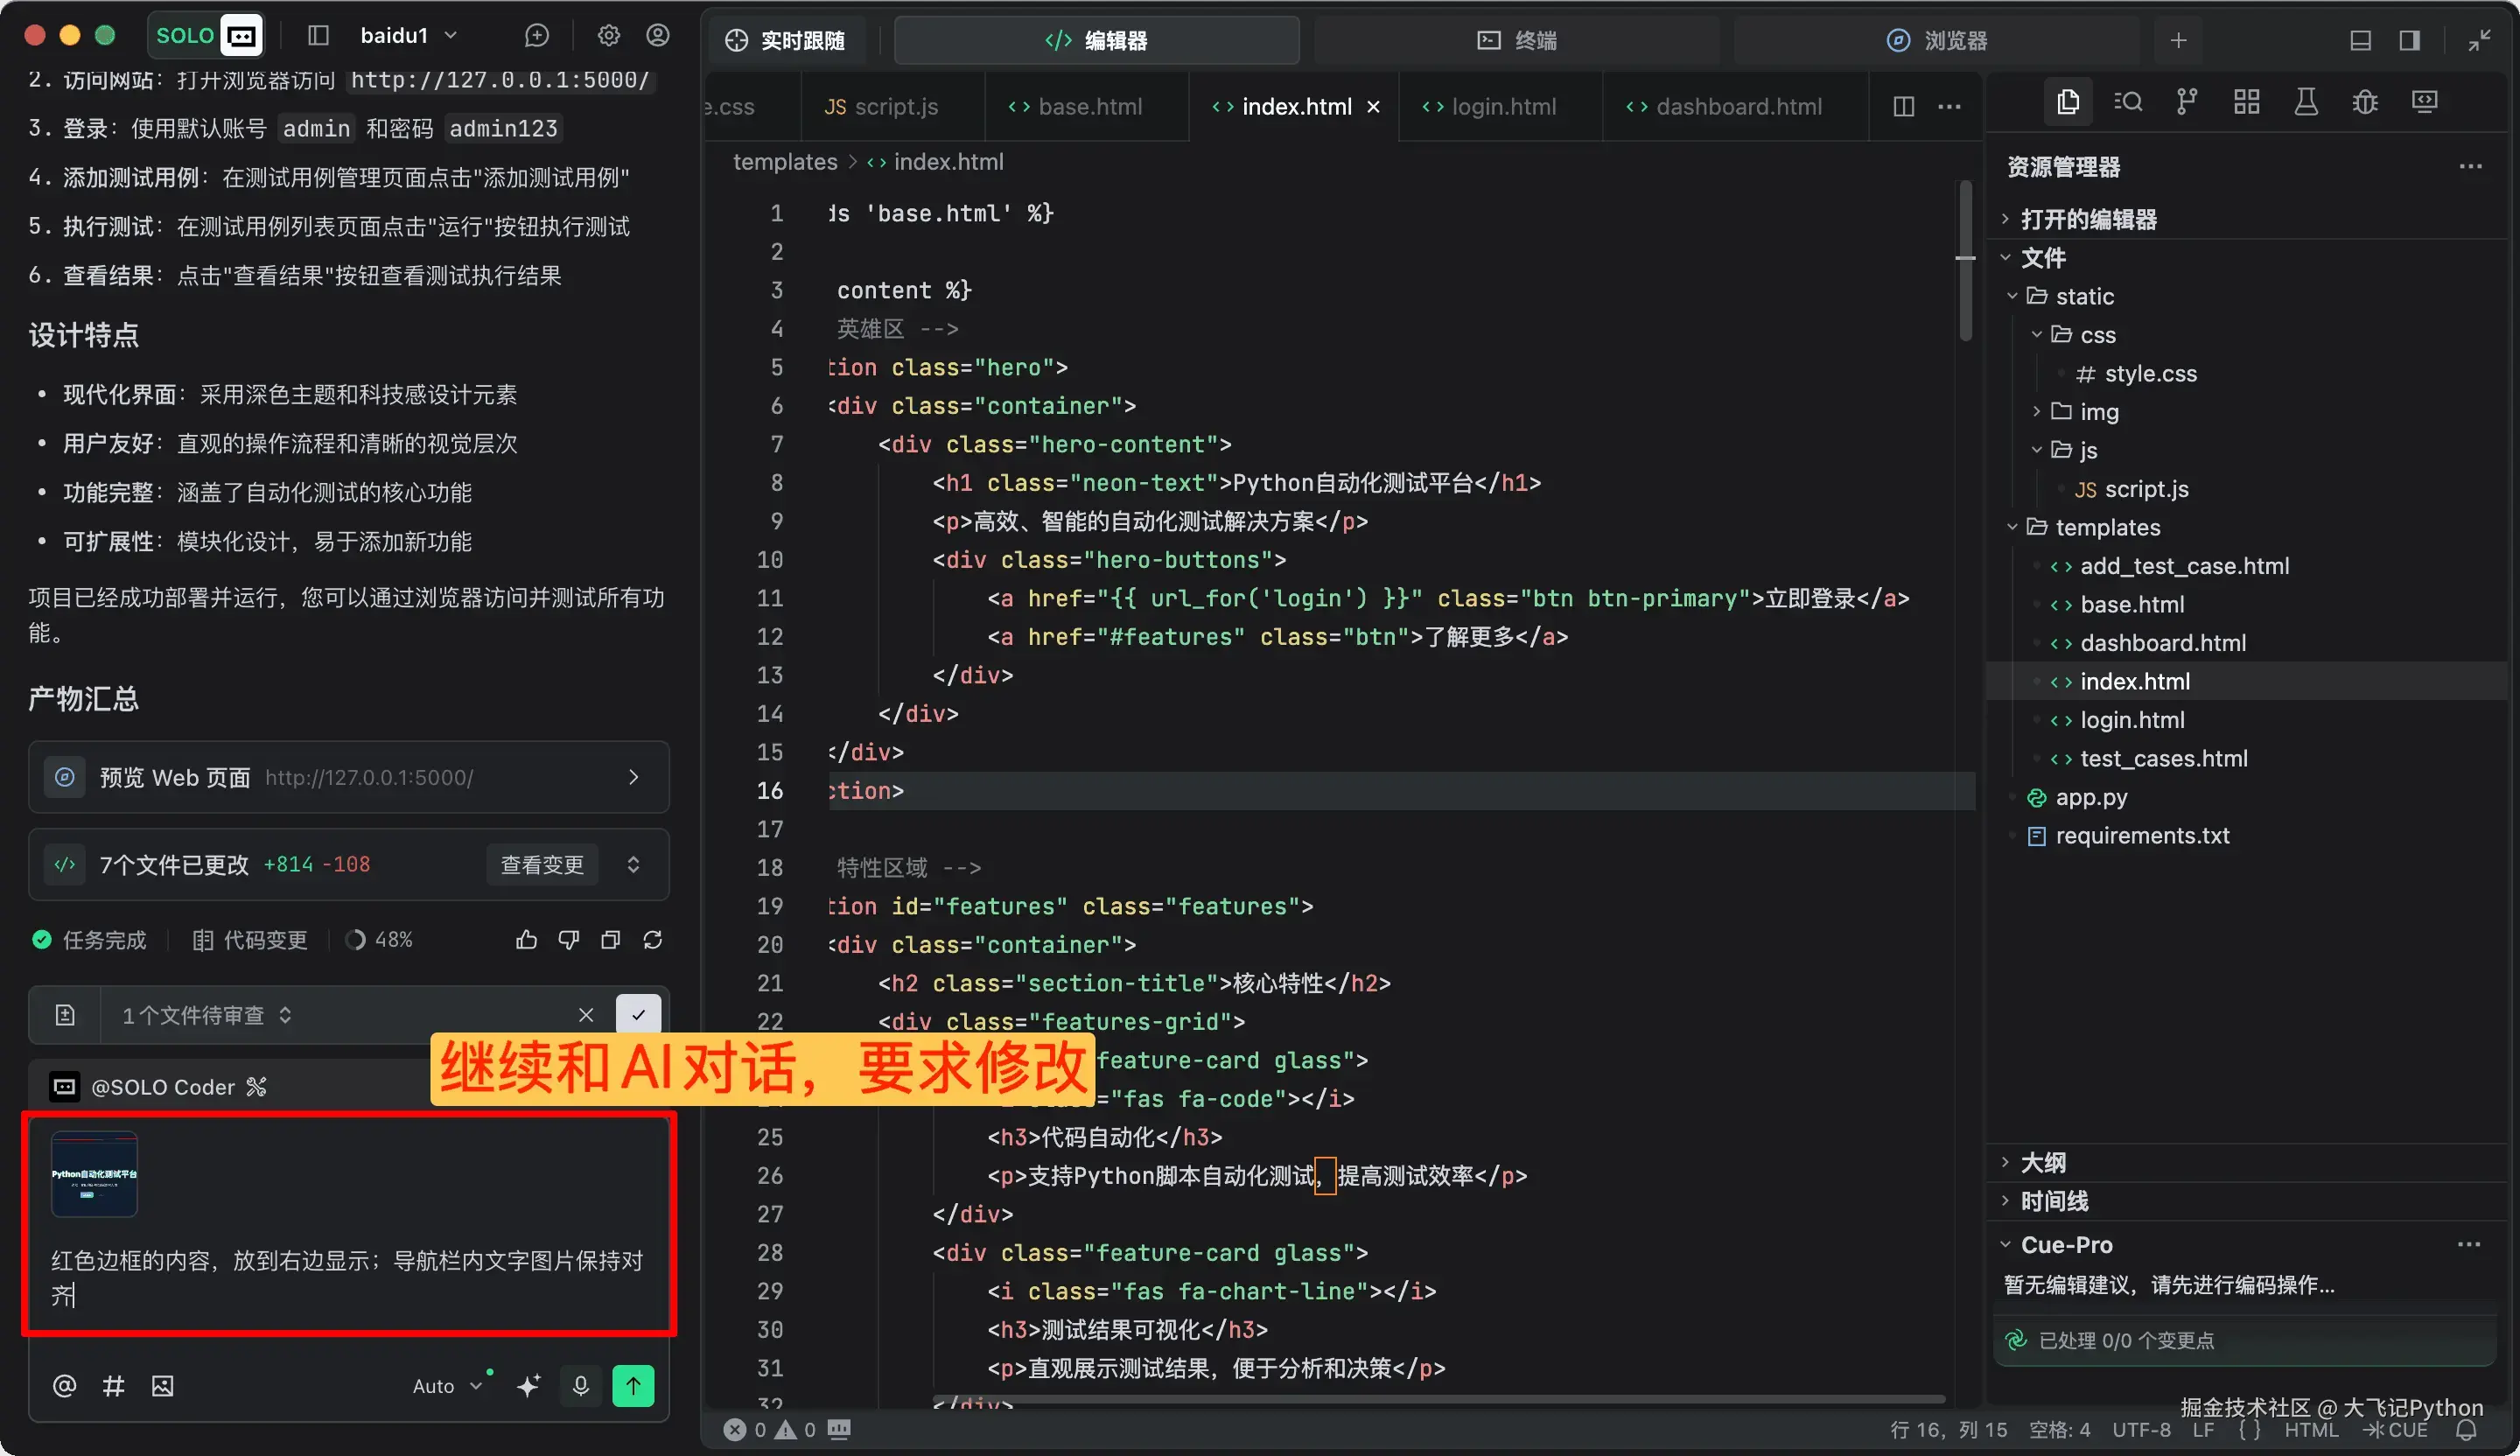Send the message with green arrow button
The image size is (2520, 1456).
click(x=633, y=1385)
